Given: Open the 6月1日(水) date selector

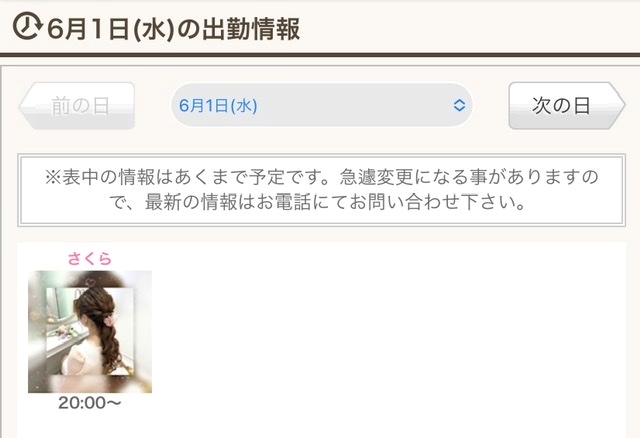Looking at the screenshot, I should [321, 105].
